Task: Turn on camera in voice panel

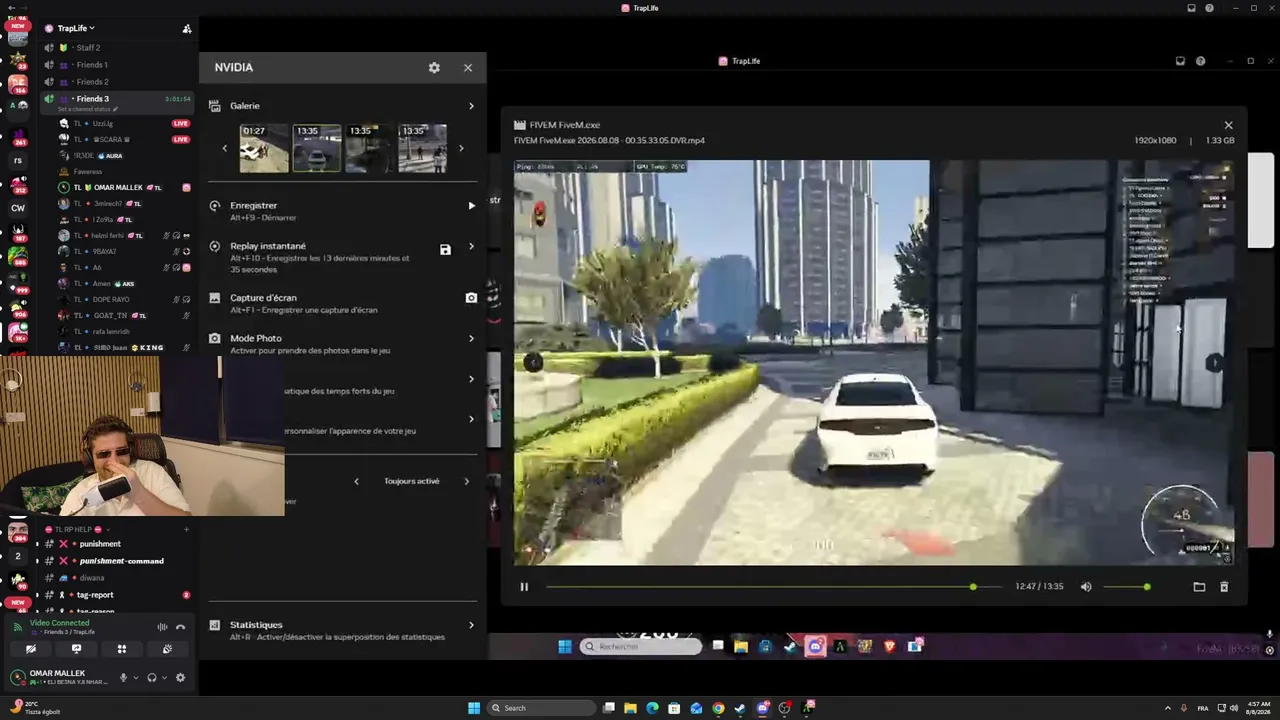Action: coord(31,649)
